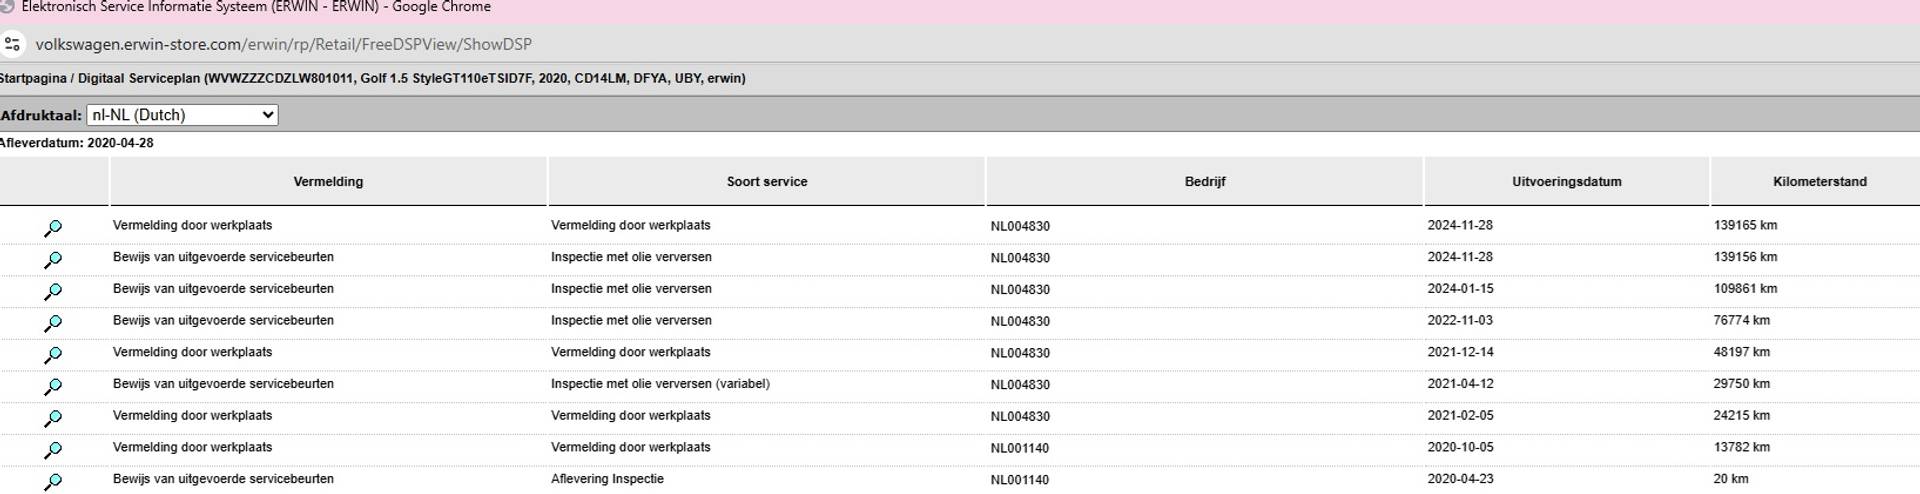Click the Soort service column header
The height and width of the screenshot is (494, 1920).
[x=766, y=182]
